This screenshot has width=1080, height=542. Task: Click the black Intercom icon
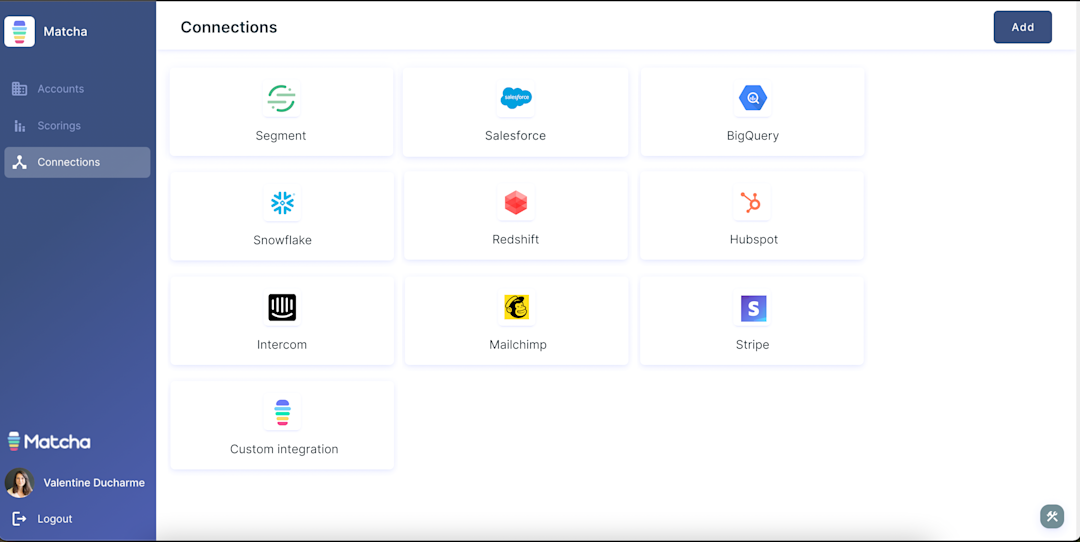click(282, 307)
